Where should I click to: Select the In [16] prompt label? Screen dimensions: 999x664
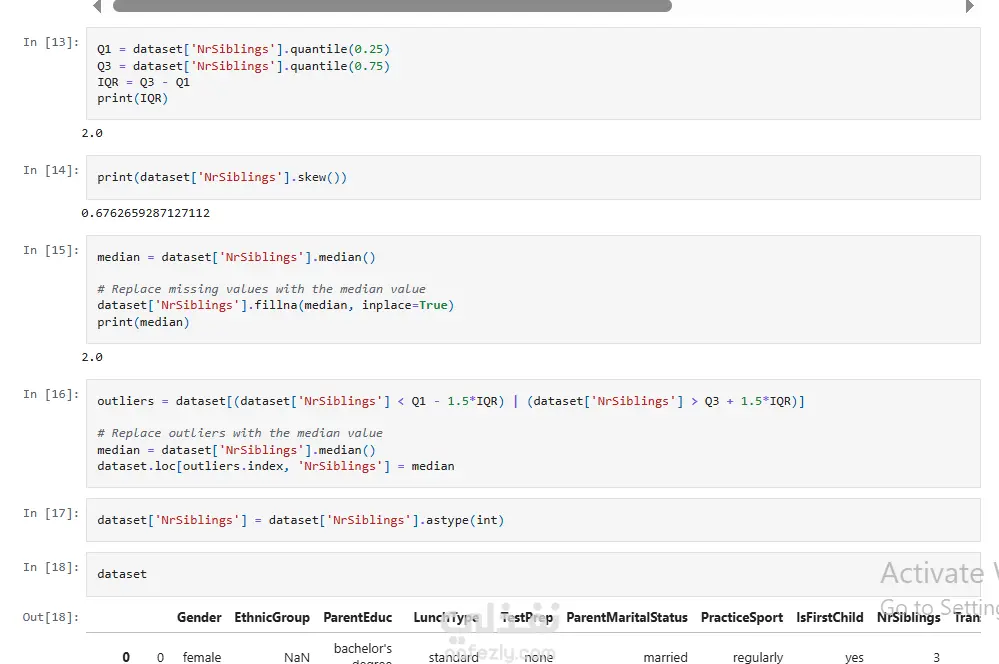point(51,394)
